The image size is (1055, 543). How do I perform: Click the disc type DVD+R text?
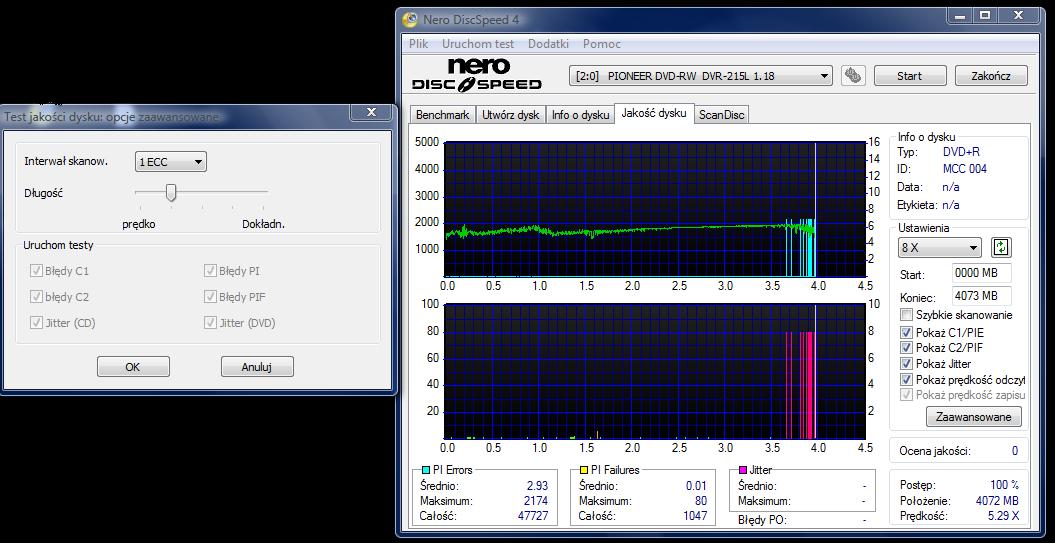961,152
